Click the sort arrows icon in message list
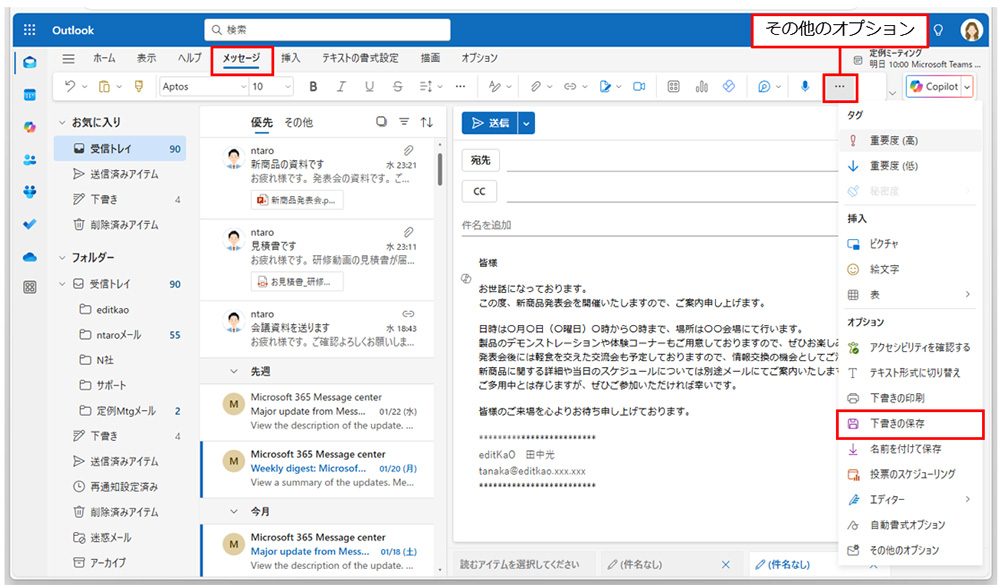This screenshot has width=1000, height=585. coord(427,122)
